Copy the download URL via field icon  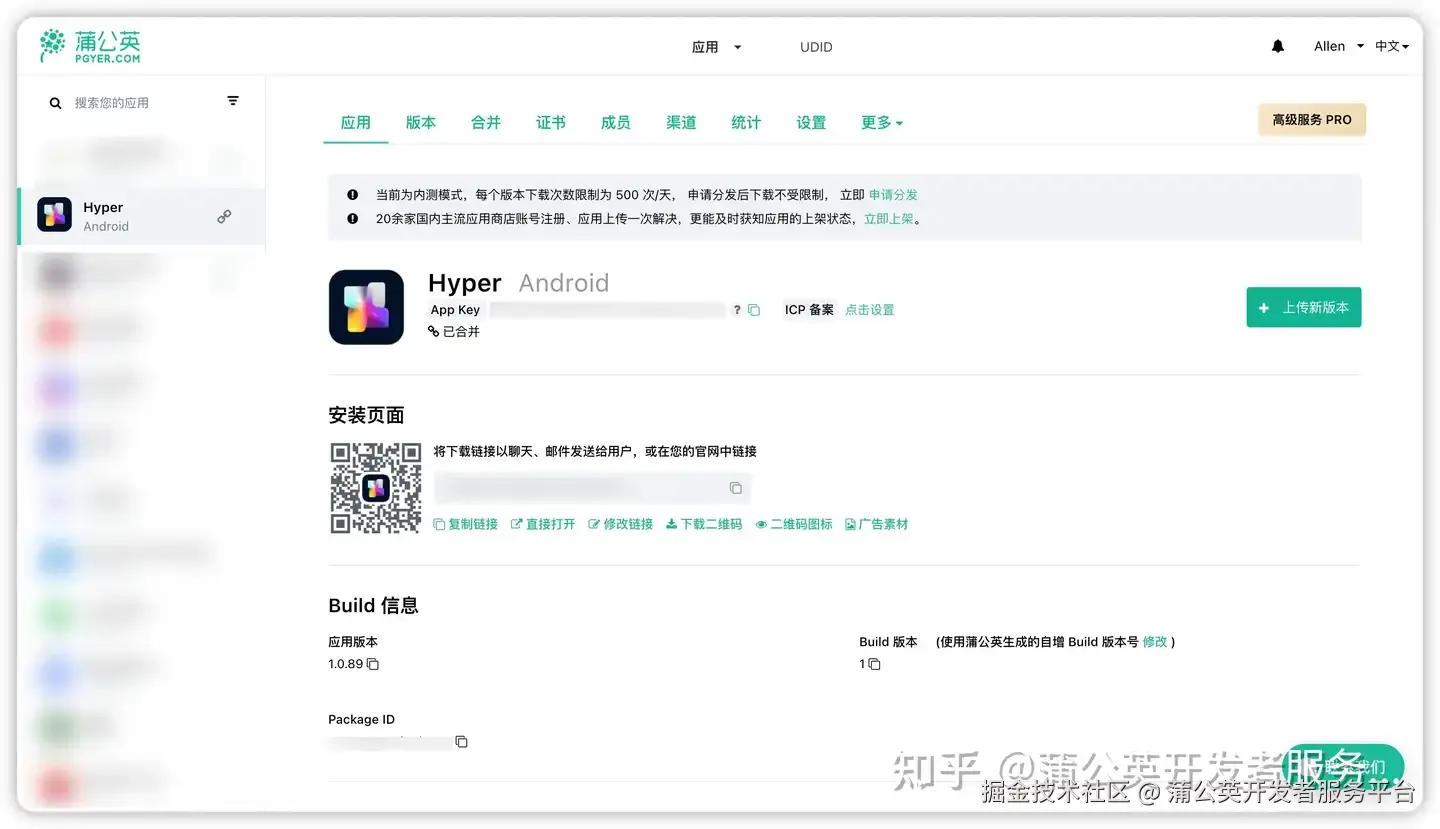click(735, 488)
